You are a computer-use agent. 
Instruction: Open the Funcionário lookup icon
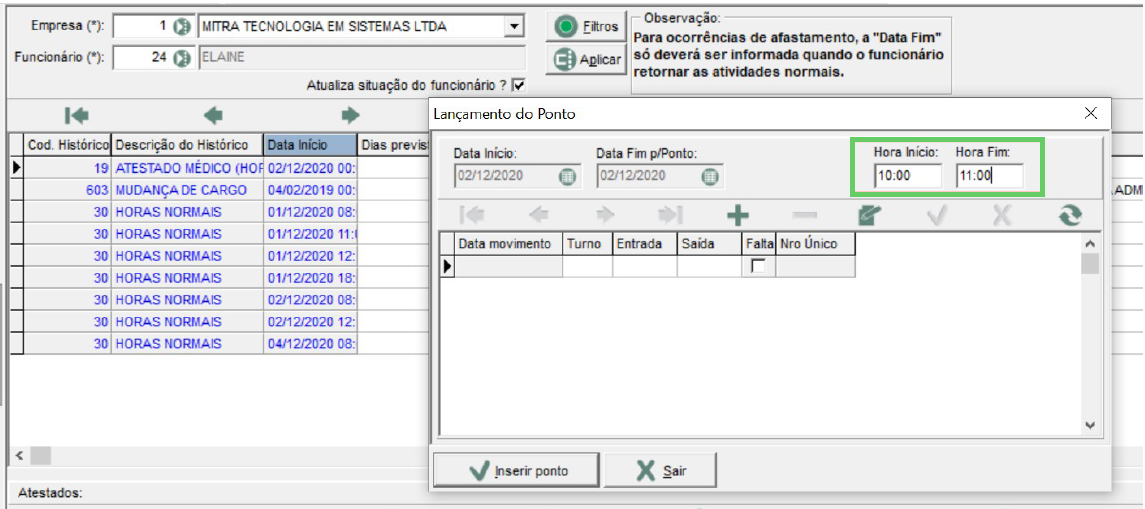click(181, 58)
